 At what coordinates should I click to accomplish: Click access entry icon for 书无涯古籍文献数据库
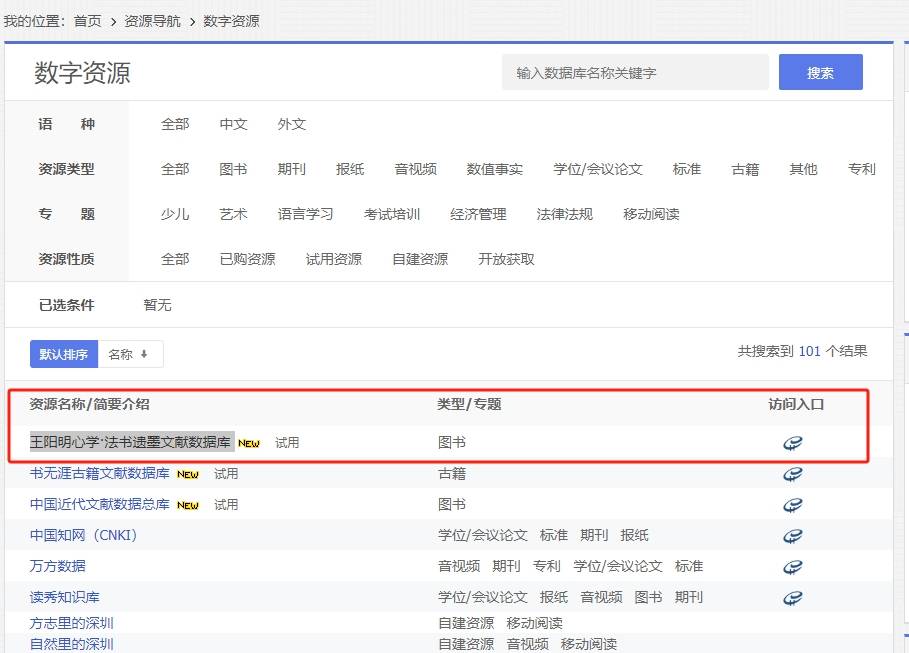click(792, 474)
